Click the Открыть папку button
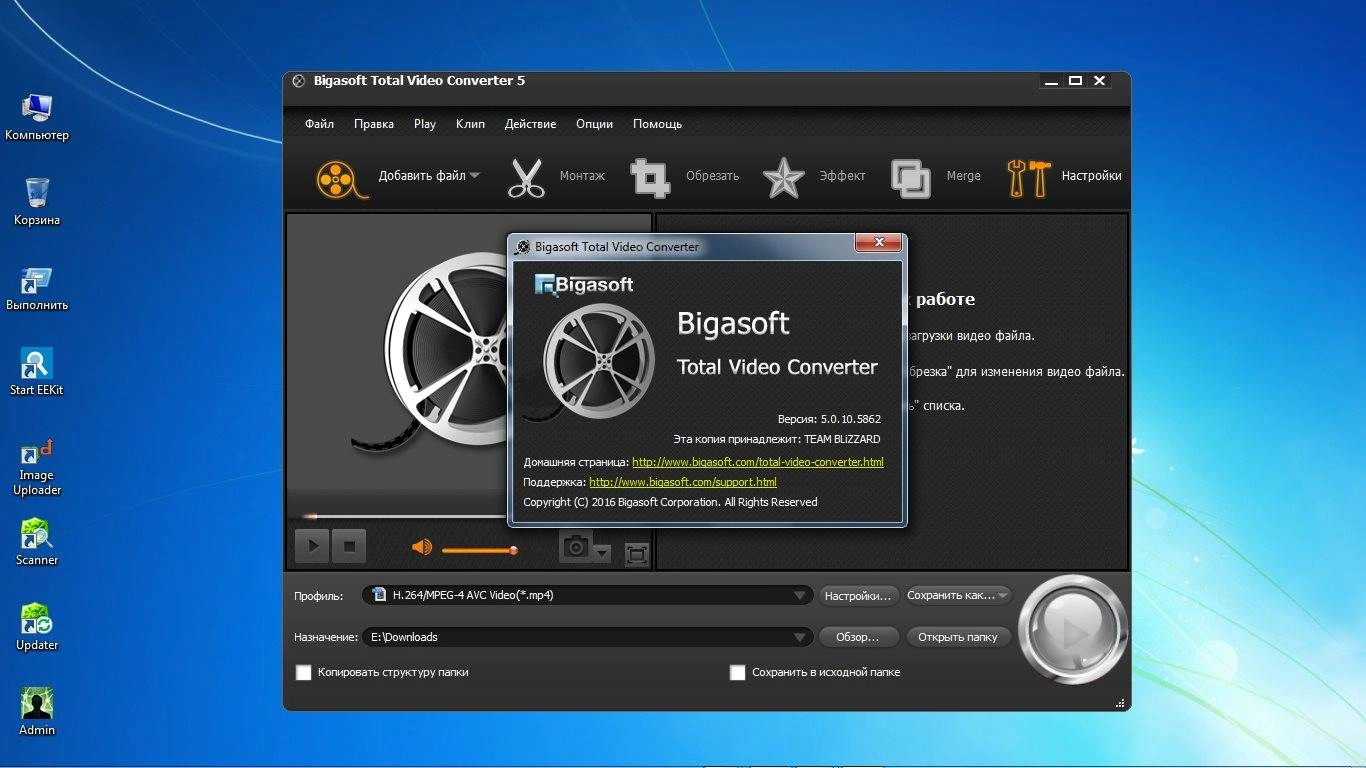 958,637
